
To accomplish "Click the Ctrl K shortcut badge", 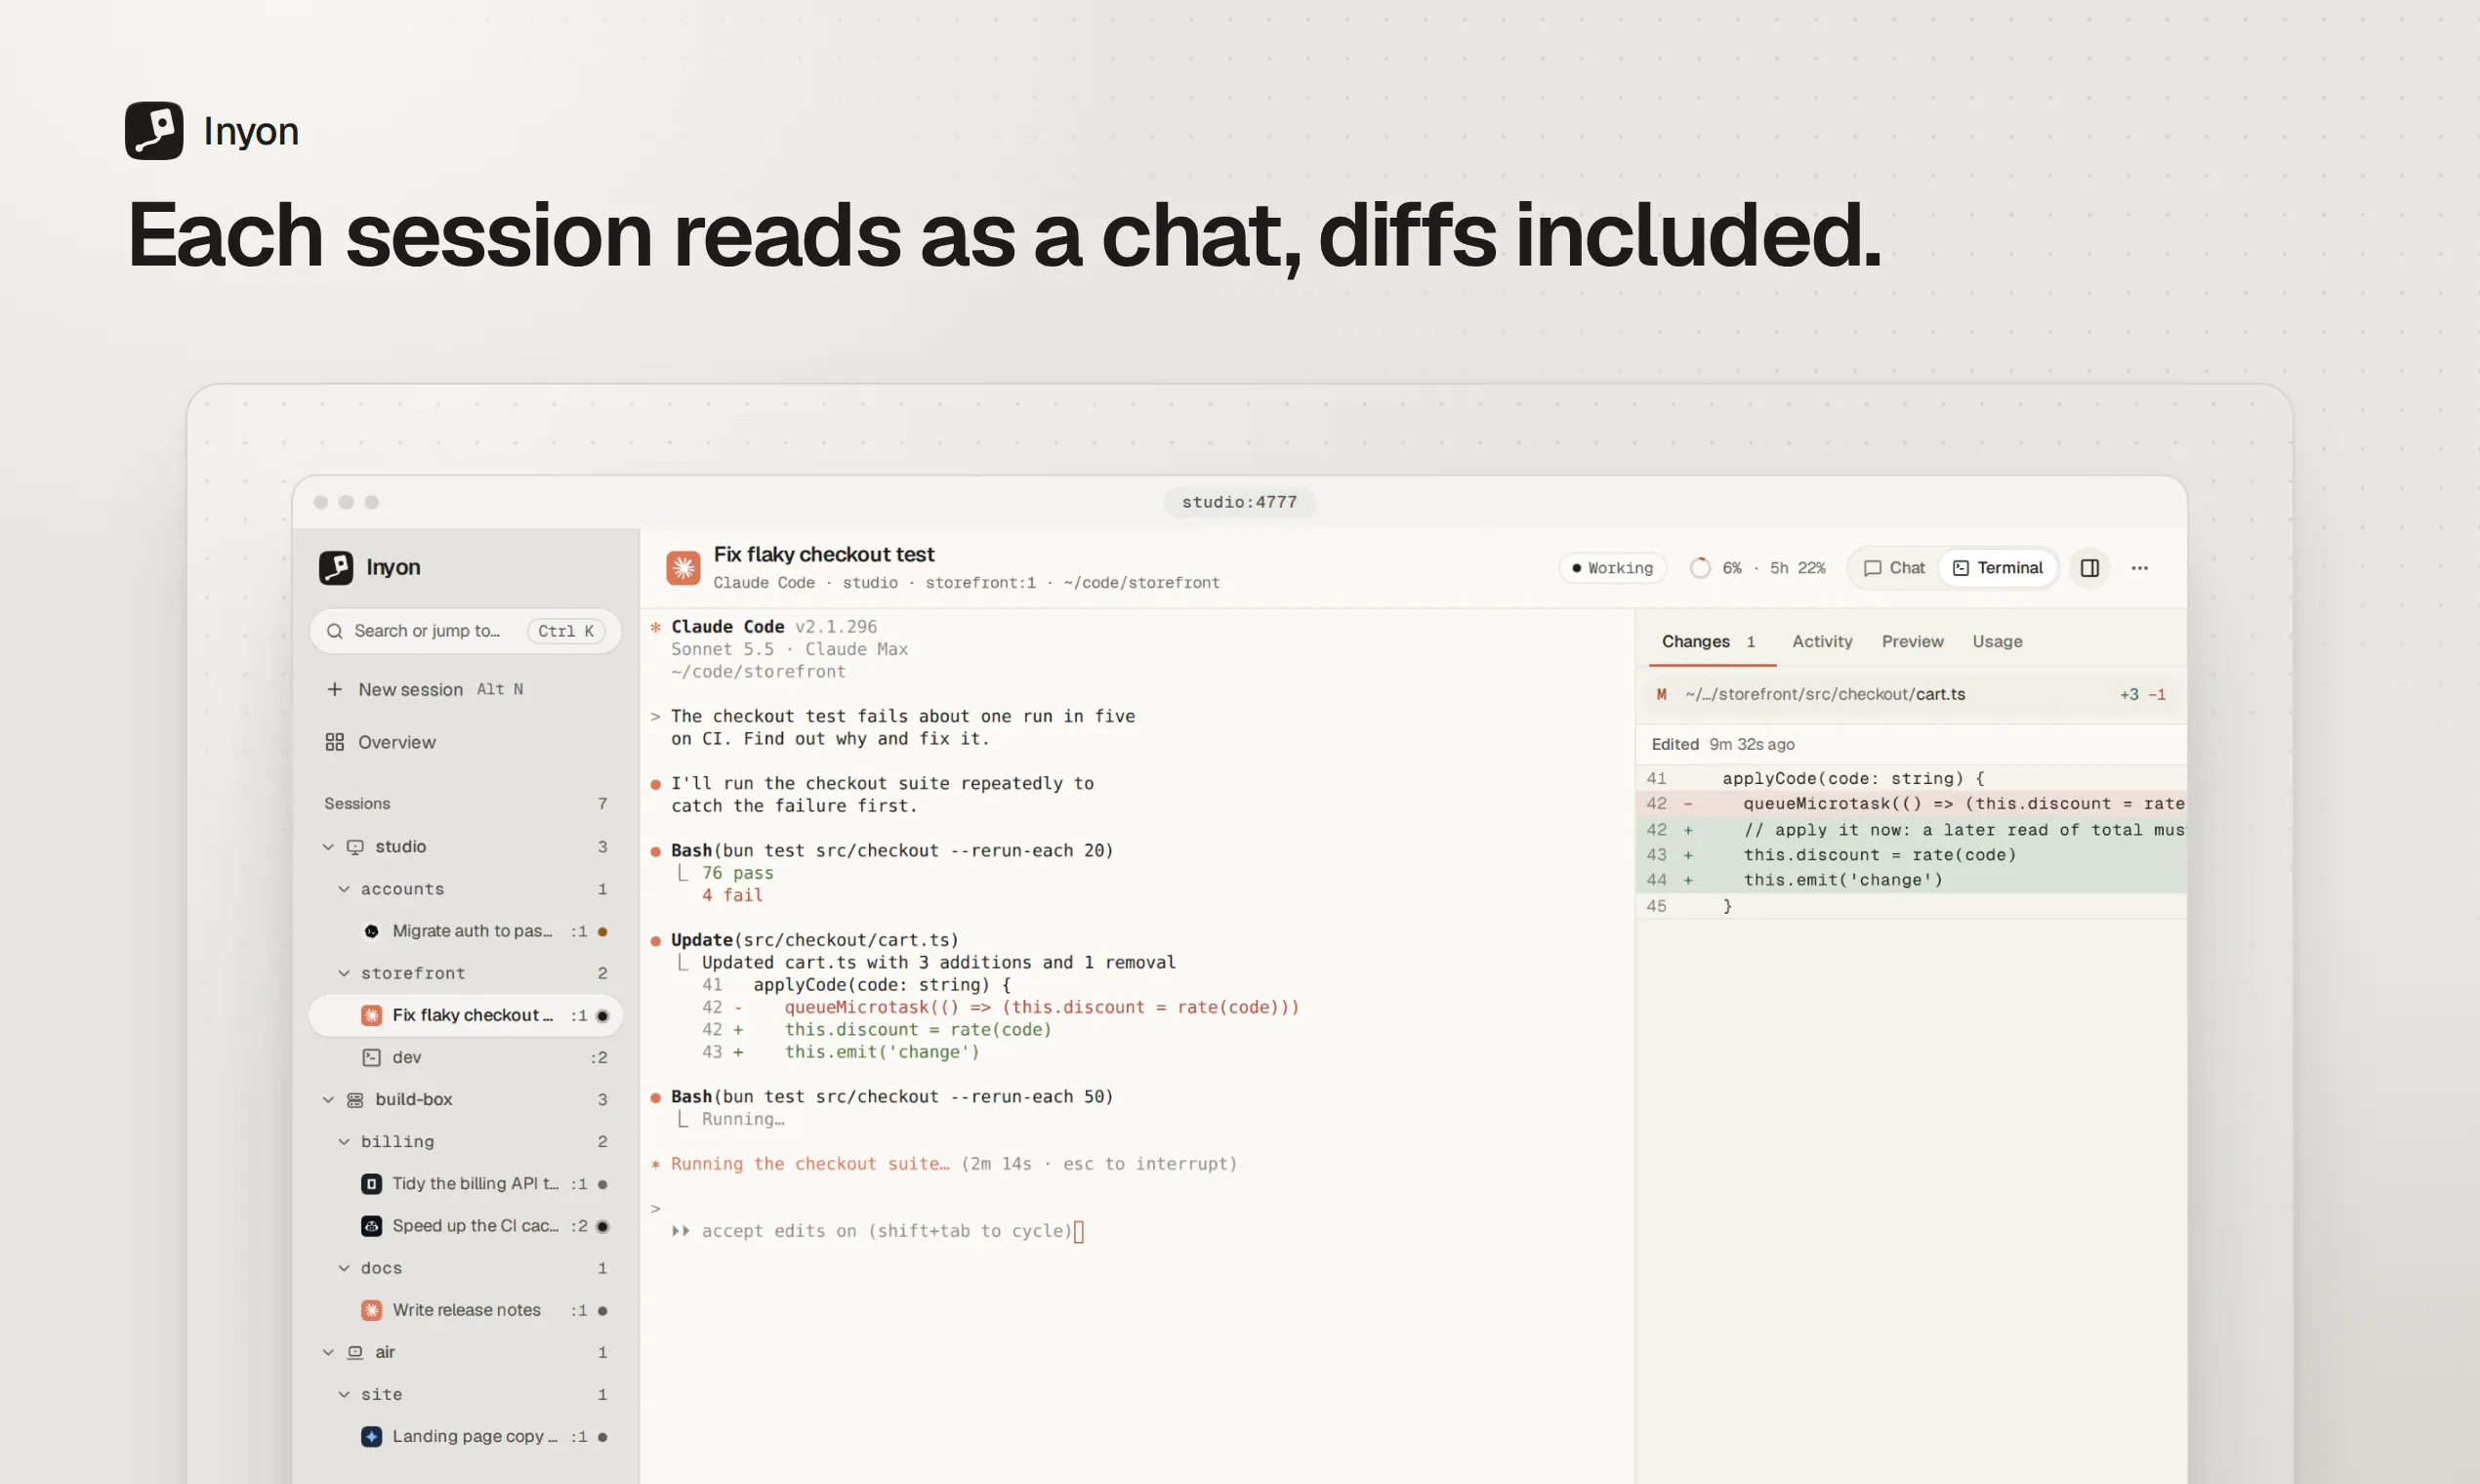I will click(566, 631).
